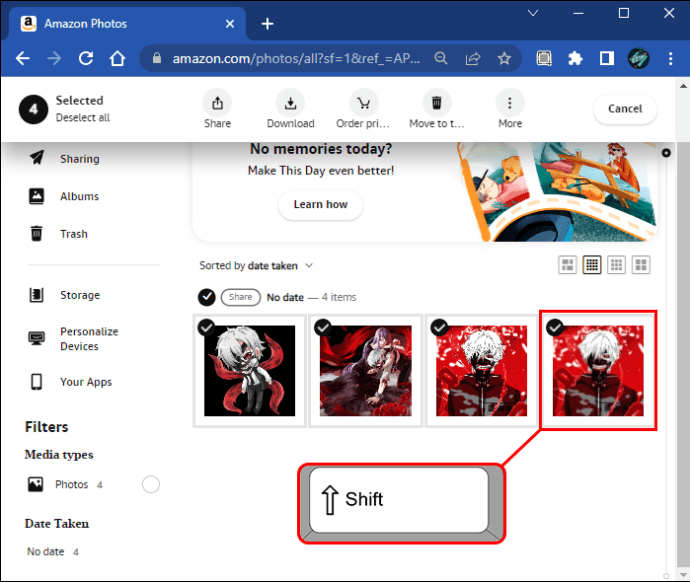
Task: Open the Sorted by date taken dropdown
Action: pyautogui.click(x=256, y=265)
